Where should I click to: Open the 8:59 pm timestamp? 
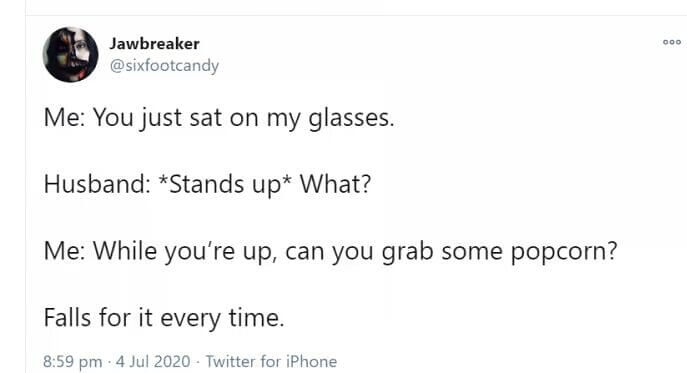point(72,362)
